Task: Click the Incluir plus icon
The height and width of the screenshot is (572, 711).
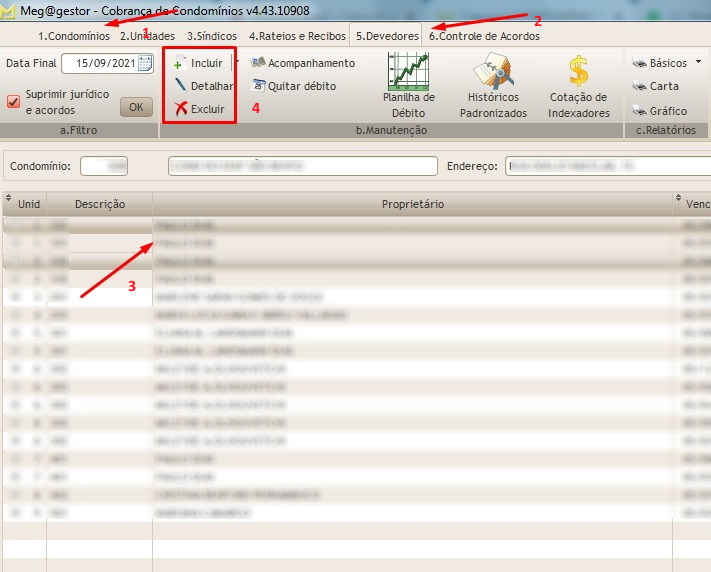Action: 180,63
